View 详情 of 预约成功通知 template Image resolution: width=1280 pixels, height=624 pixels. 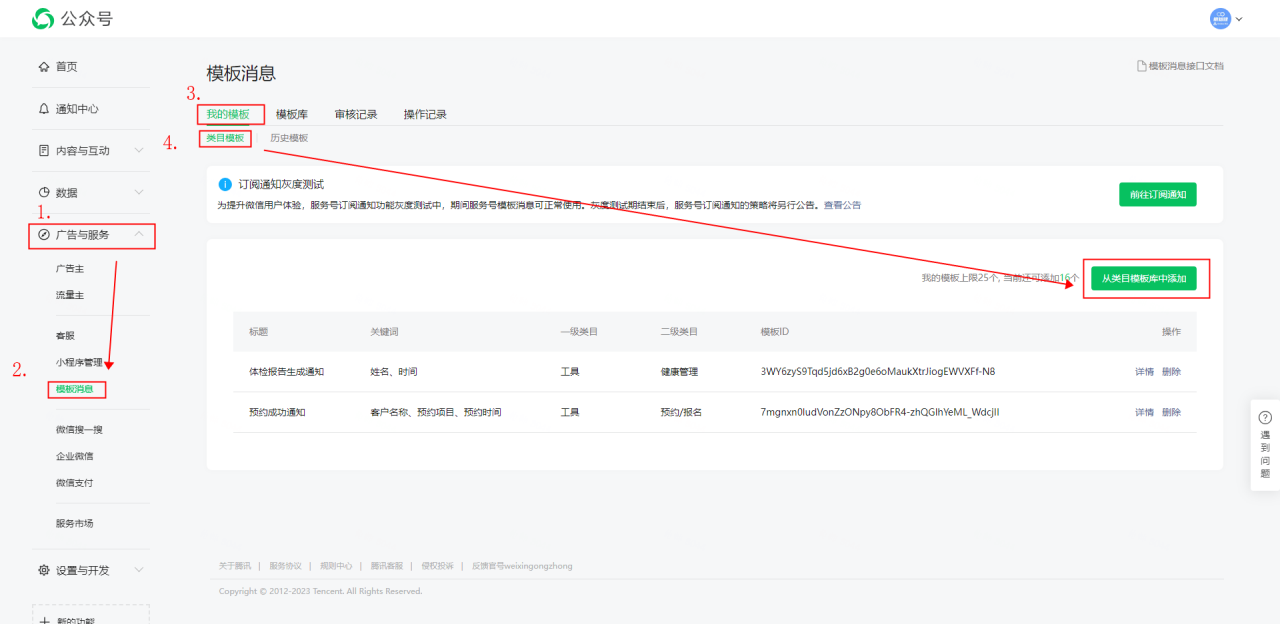click(x=1144, y=412)
